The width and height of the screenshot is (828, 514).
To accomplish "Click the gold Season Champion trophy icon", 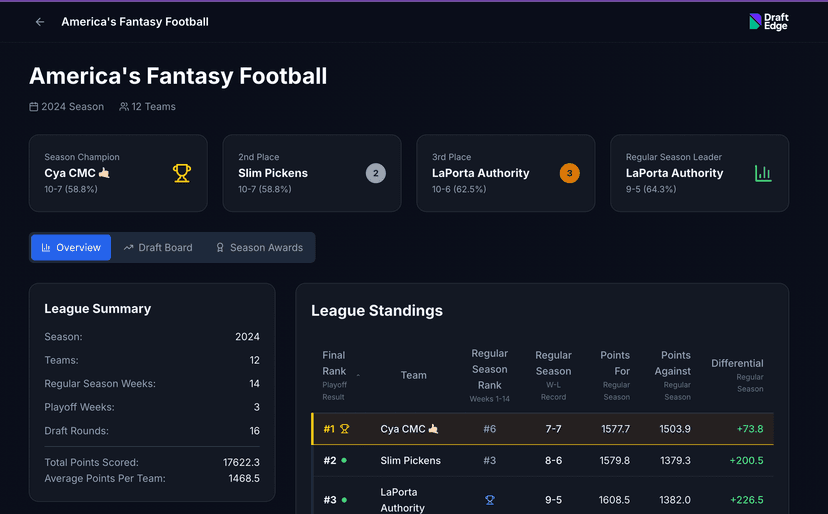I will click(x=181, y=173).
